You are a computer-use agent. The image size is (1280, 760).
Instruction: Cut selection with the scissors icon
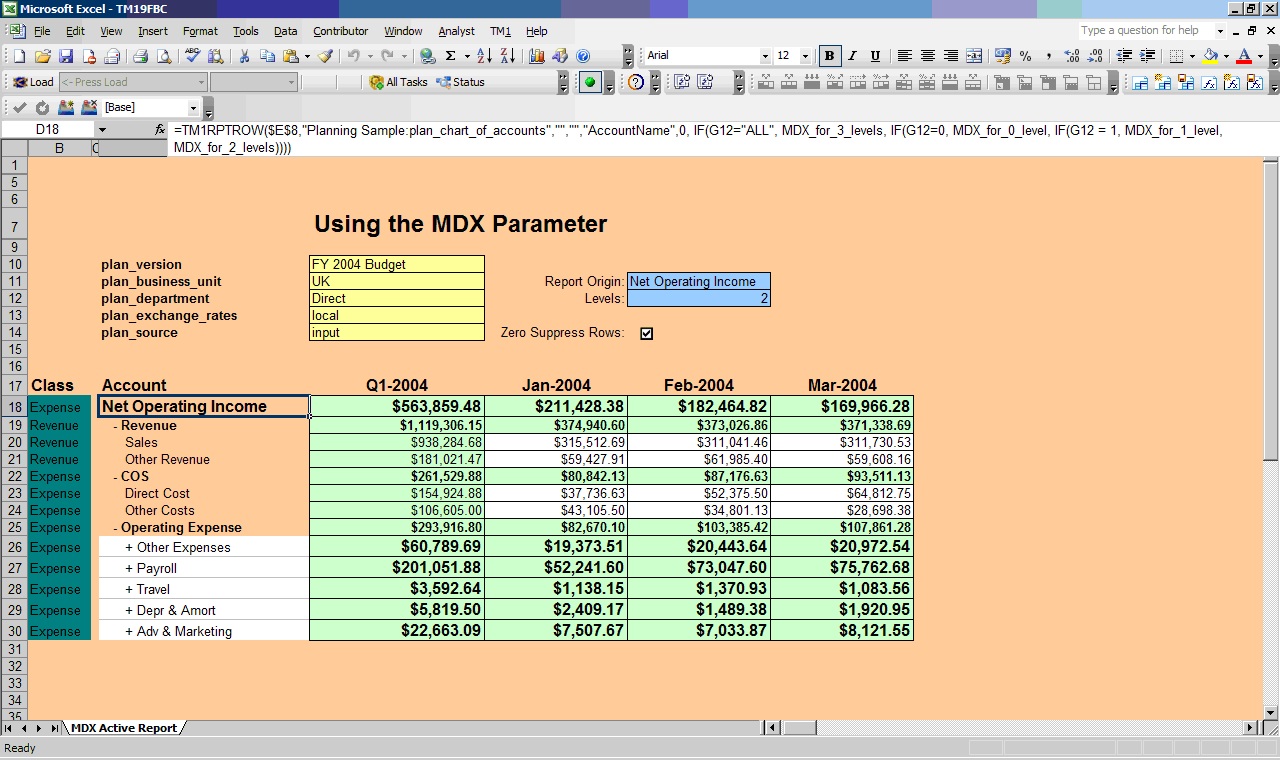[x=244, y=56]
